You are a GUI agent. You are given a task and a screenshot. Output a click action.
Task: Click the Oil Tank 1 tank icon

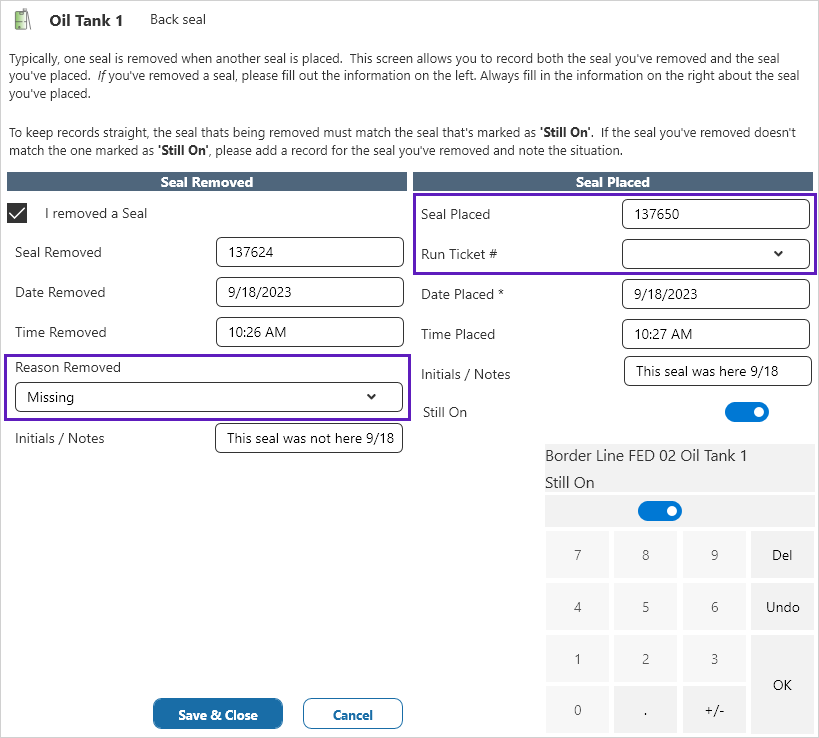point(22,20)
